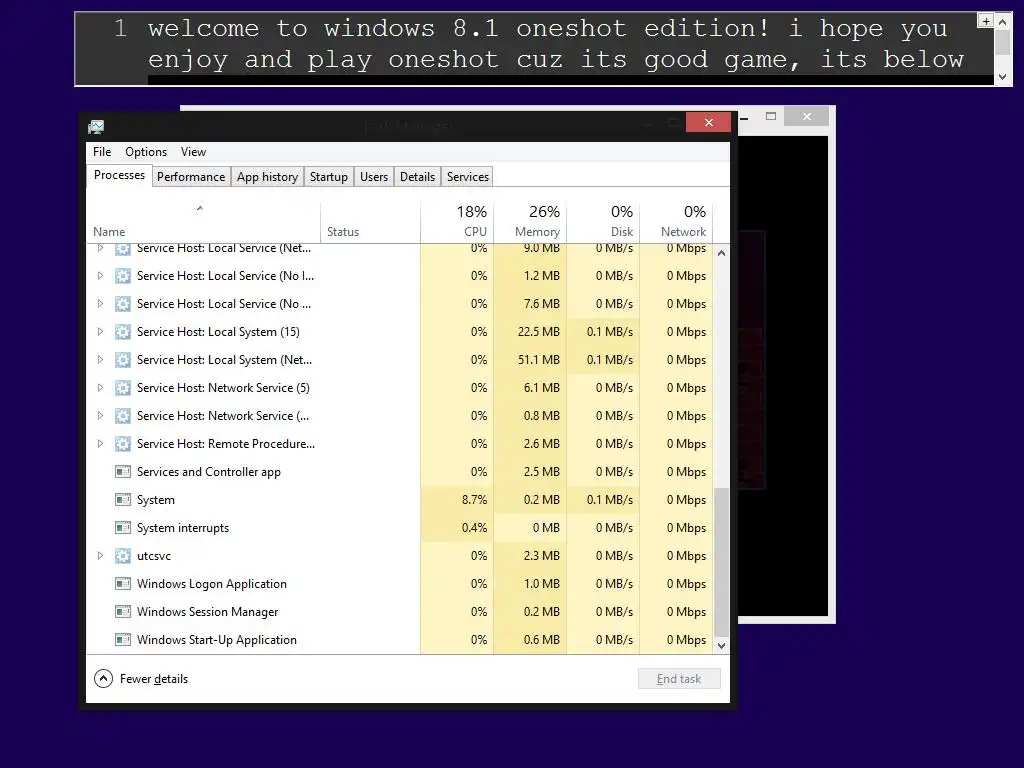This screenshot has height=768, width=1024.
Task: Select the Windows Session Manager row
Action: 400,612
